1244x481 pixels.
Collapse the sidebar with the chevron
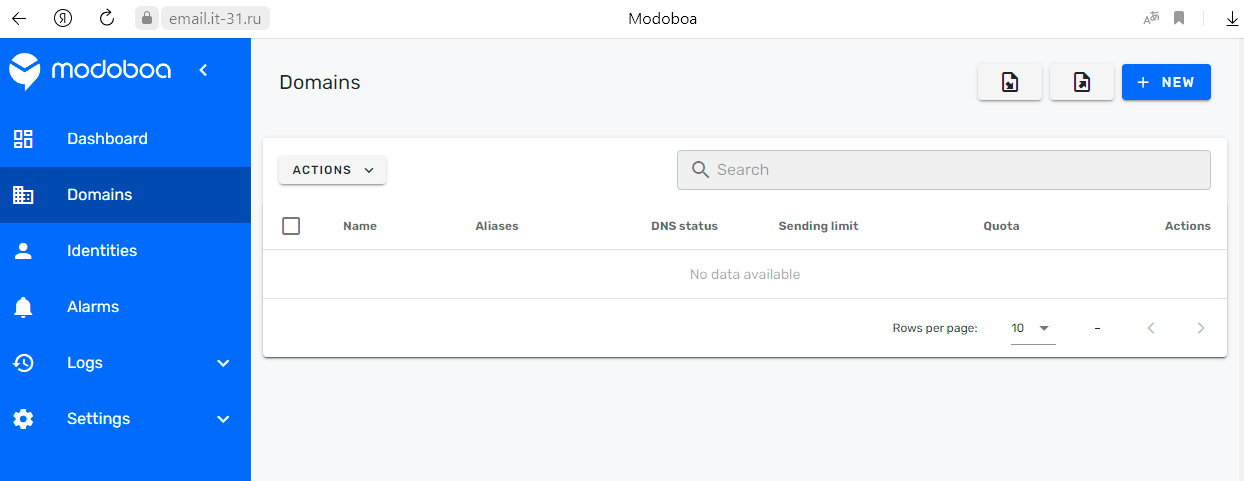coord(203,70)
